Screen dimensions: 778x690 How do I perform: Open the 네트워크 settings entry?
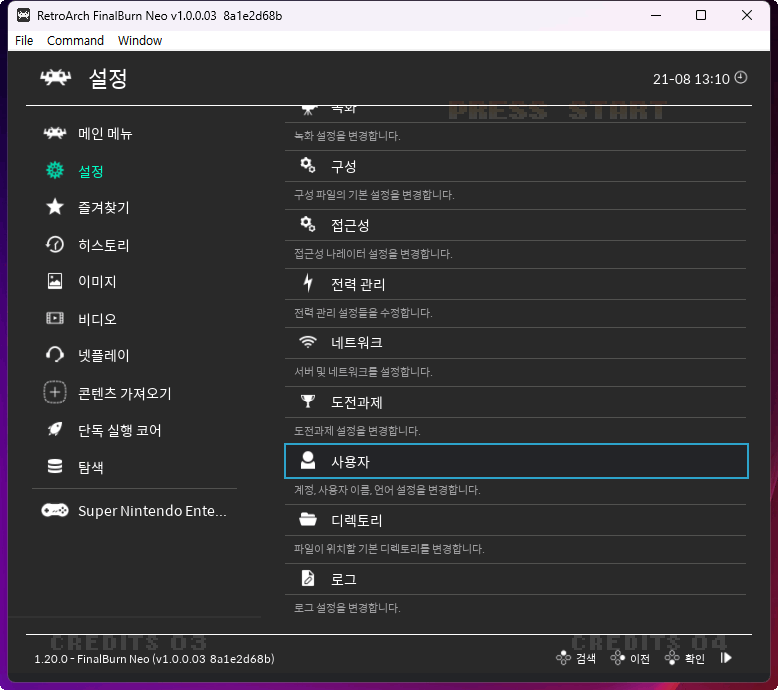point(516,343)
